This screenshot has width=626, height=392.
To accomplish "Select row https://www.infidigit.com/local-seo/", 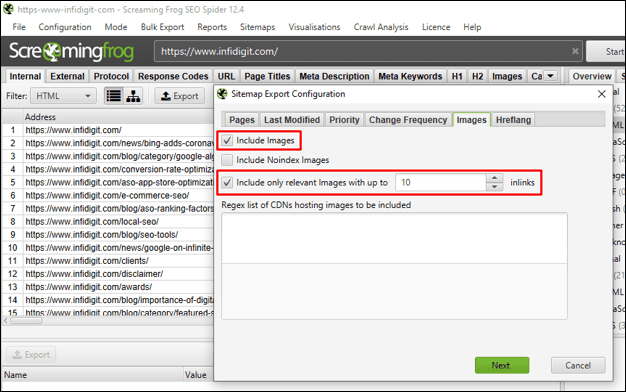I will pos(108,222).
